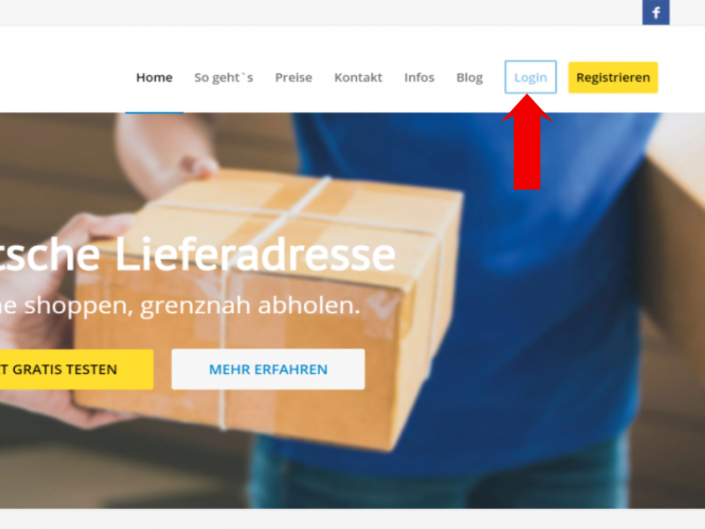Image resolution: width=705 pixels, height=529 pixels.
Task: Open the So geht`s page
Action: point(223,77)
